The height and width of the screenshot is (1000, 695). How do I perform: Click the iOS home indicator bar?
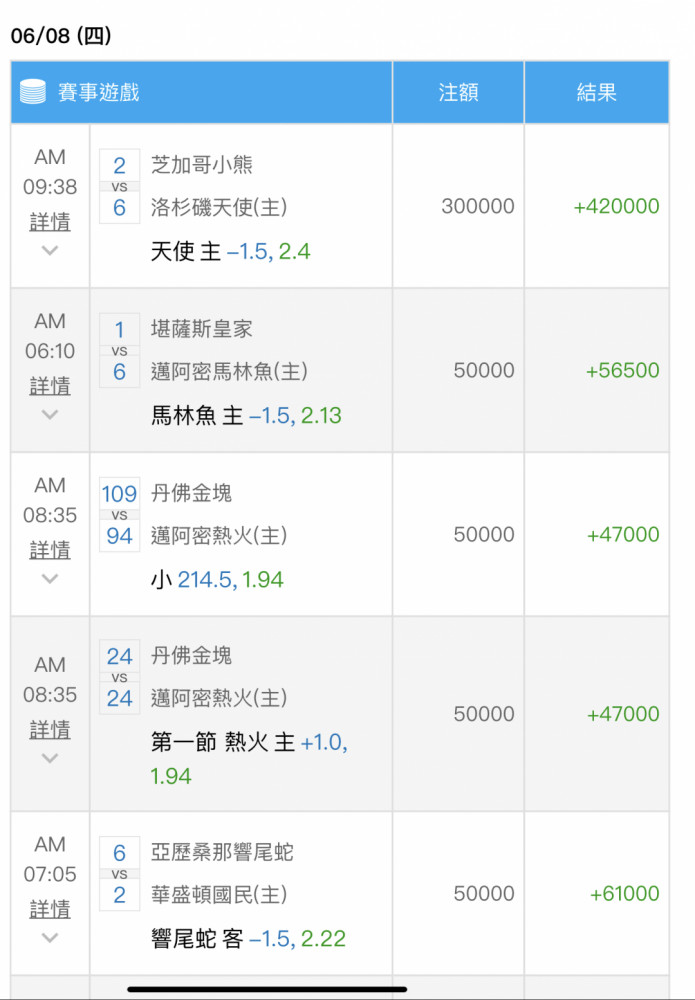267,989
